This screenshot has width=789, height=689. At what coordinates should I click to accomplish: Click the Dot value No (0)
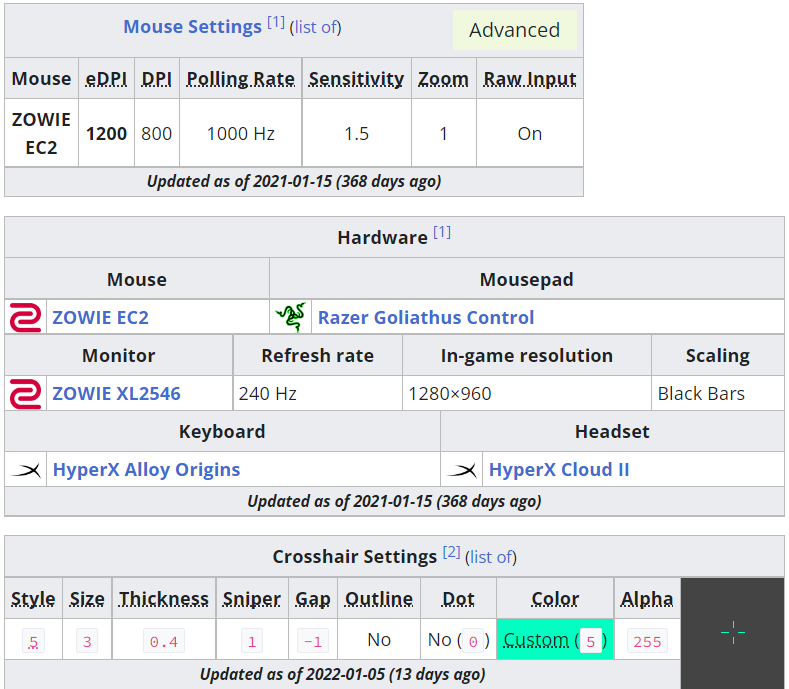458,640
